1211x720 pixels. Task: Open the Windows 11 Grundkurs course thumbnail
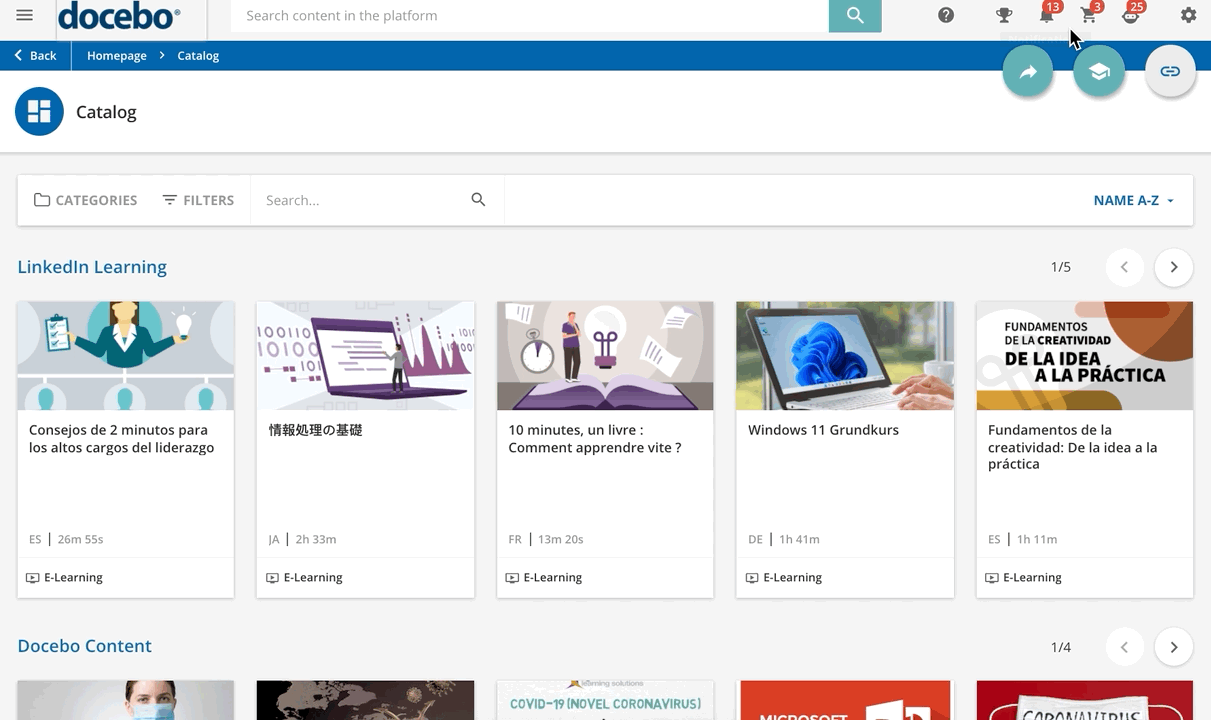coord(845,356)
